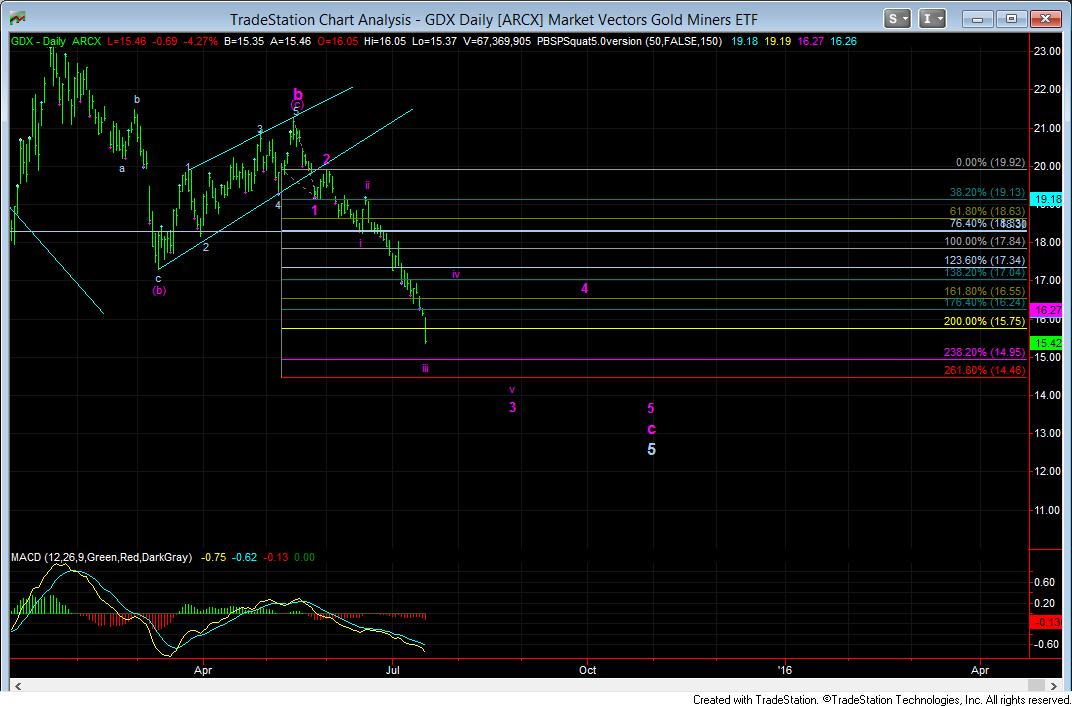Click the green 15.42 last price marker
This screenshot has height=706, width=1072.
tap(1049, 342)
